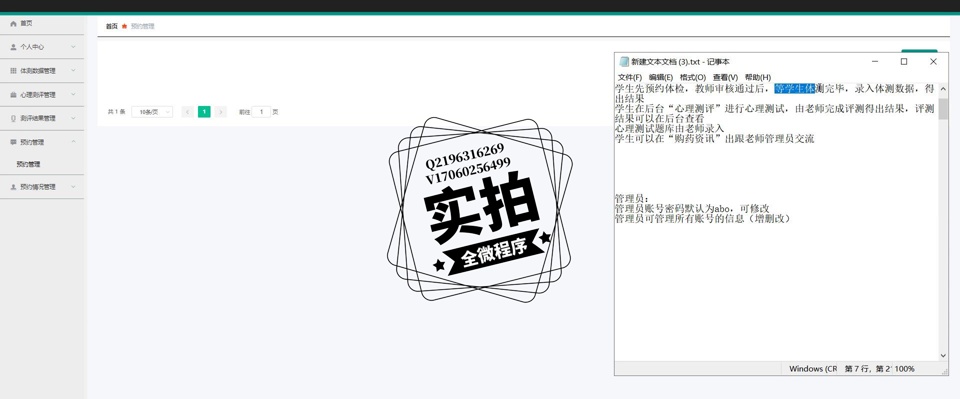The image size is (960, 399).
Task: Click the 首页 breadcrumb link
Action: (x=111, y=26)
